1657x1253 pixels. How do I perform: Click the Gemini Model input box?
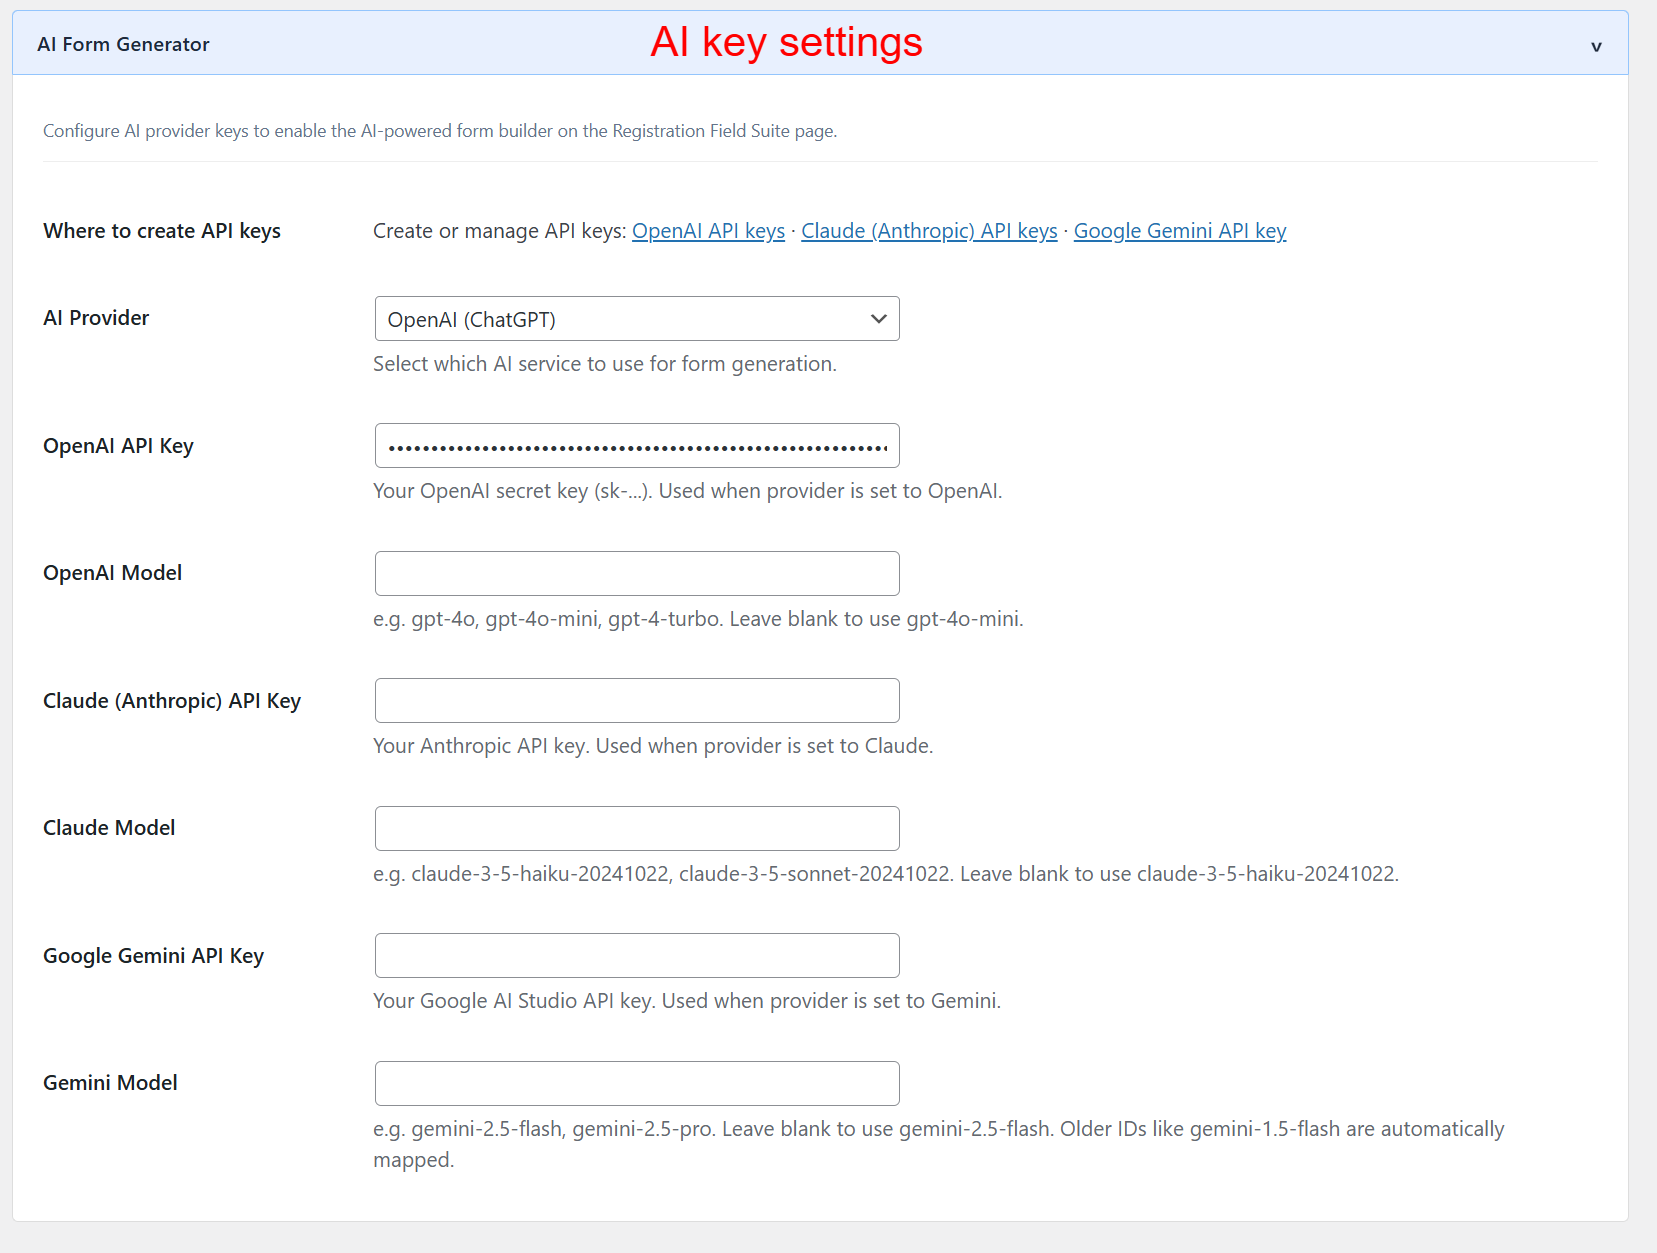pos(636,1083)
